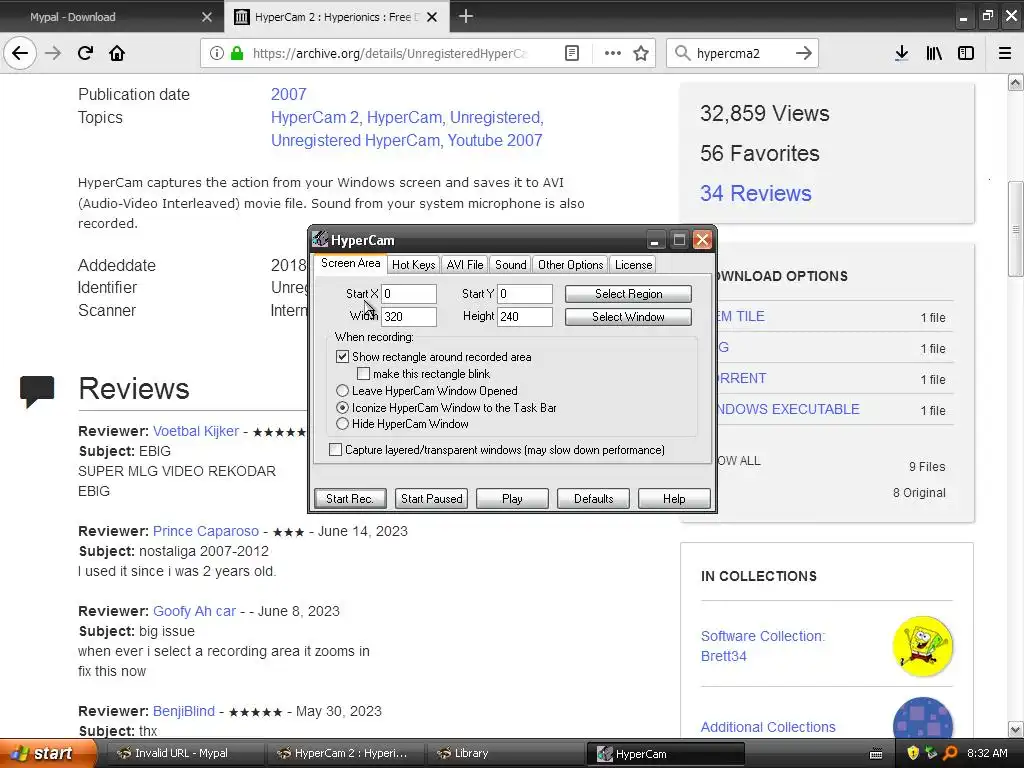Image resolution: width=1024 pixels, height=768 pixels.
Task: Toggle reader view icon in address bar
Action: (571, 53)
